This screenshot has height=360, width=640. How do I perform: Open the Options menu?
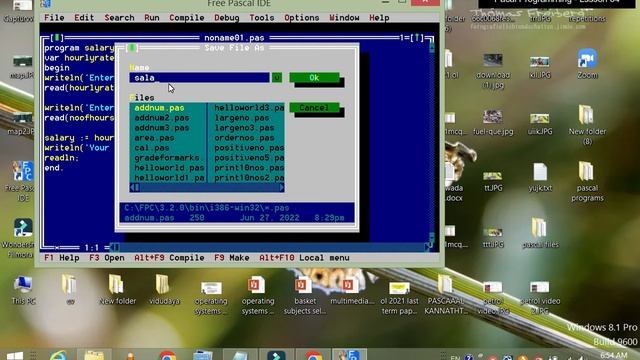[x=302, y=18]
